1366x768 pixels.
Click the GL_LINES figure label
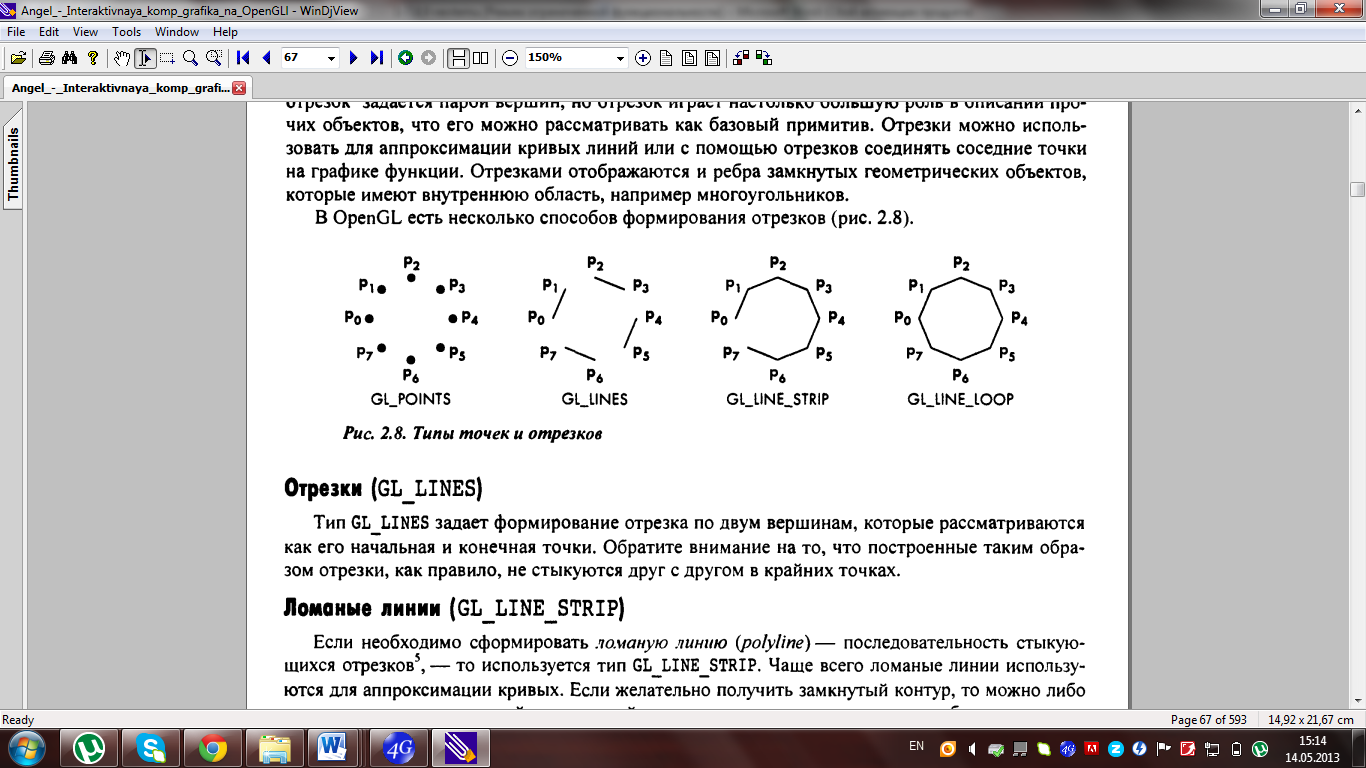tap(594, 399)
